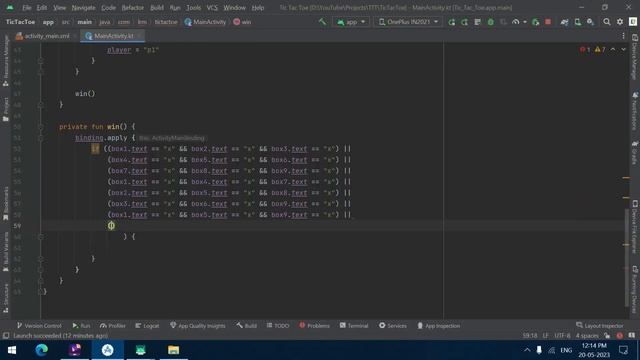Screen dimensions: 640x360
Task: Click the 59:18 caret position indicator
Action: [x=530, y=336]
